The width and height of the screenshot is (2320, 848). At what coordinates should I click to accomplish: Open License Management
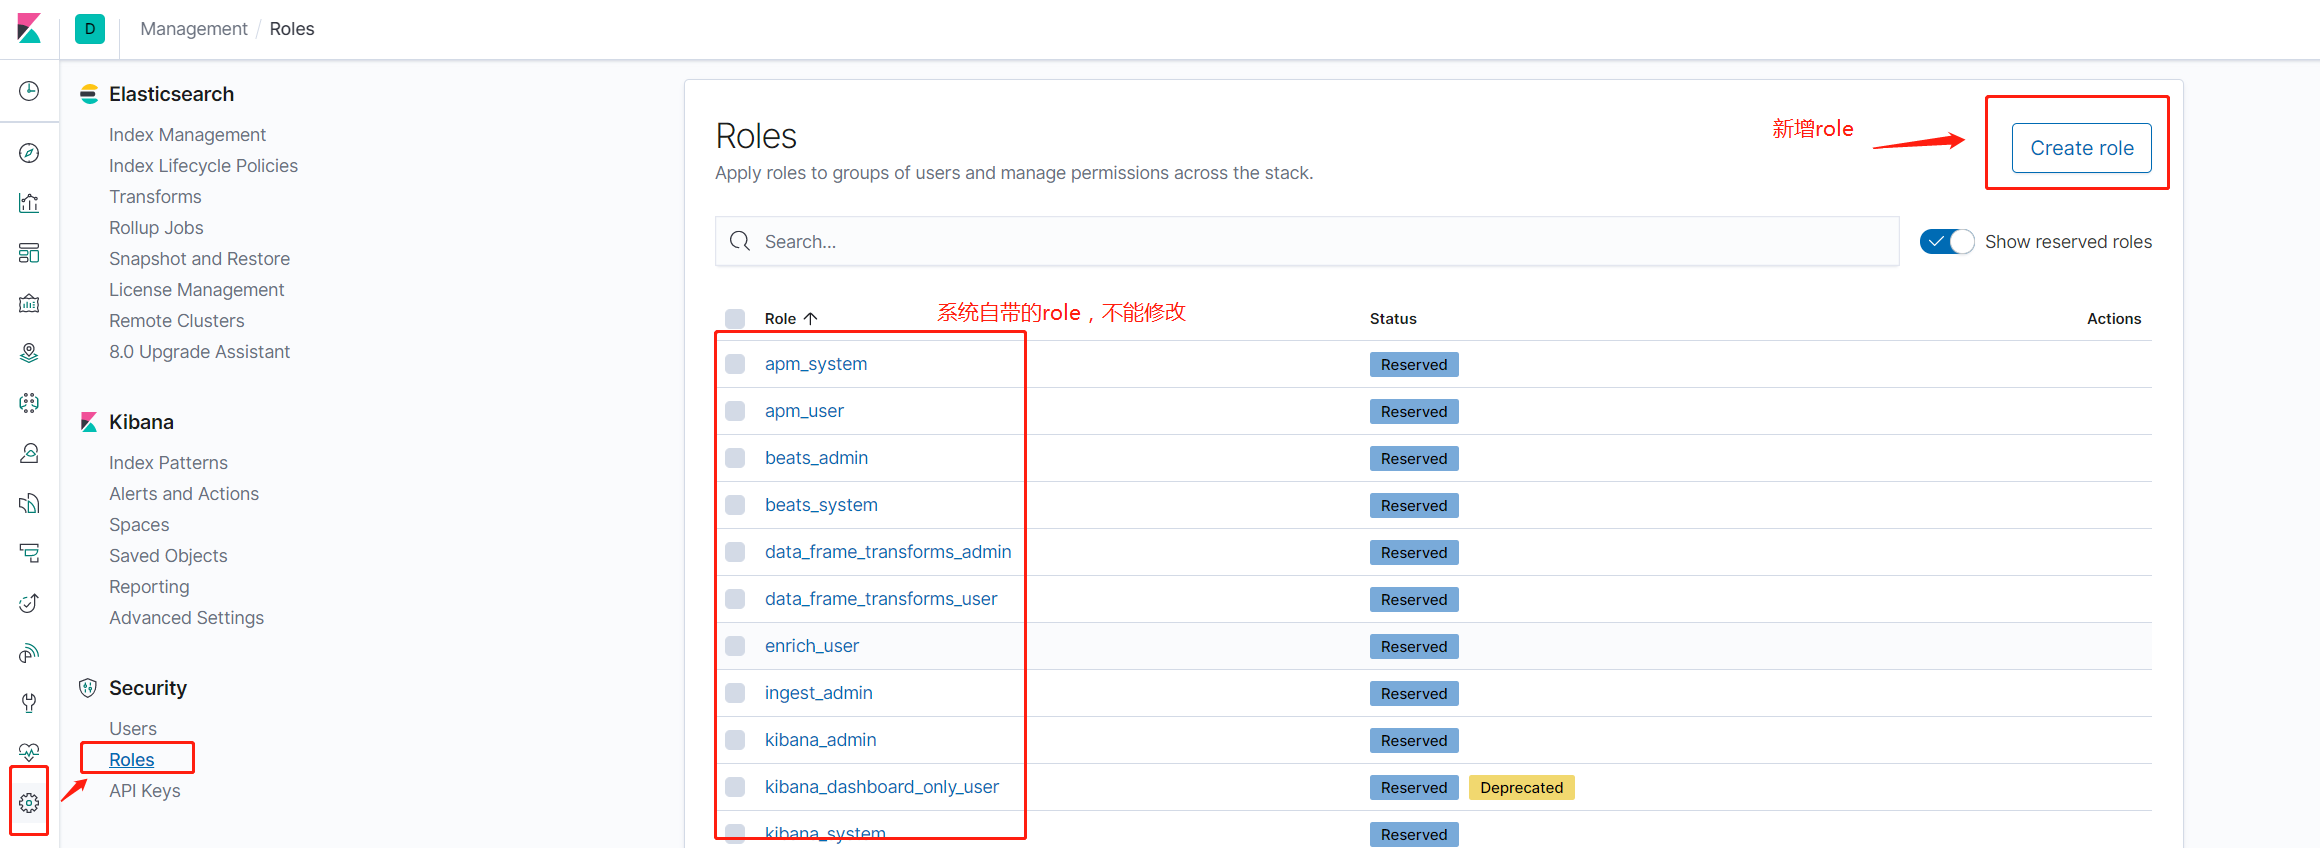(x=196, y=289)
